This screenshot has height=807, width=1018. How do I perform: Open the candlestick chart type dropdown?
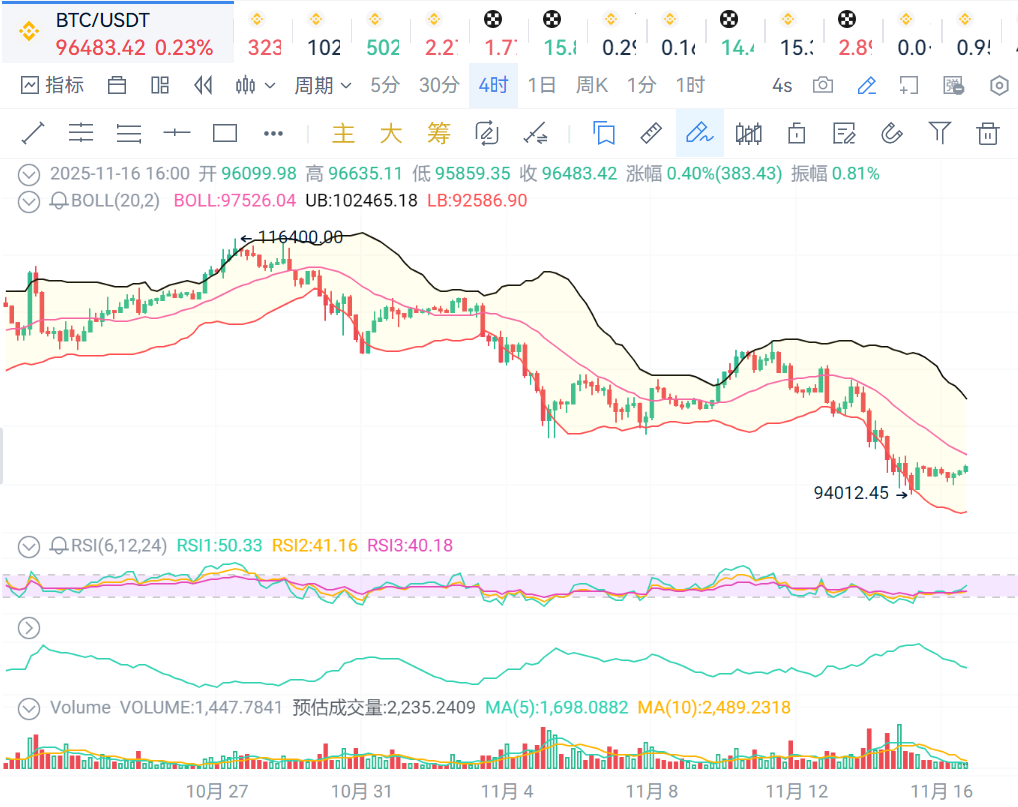[255, 86]
